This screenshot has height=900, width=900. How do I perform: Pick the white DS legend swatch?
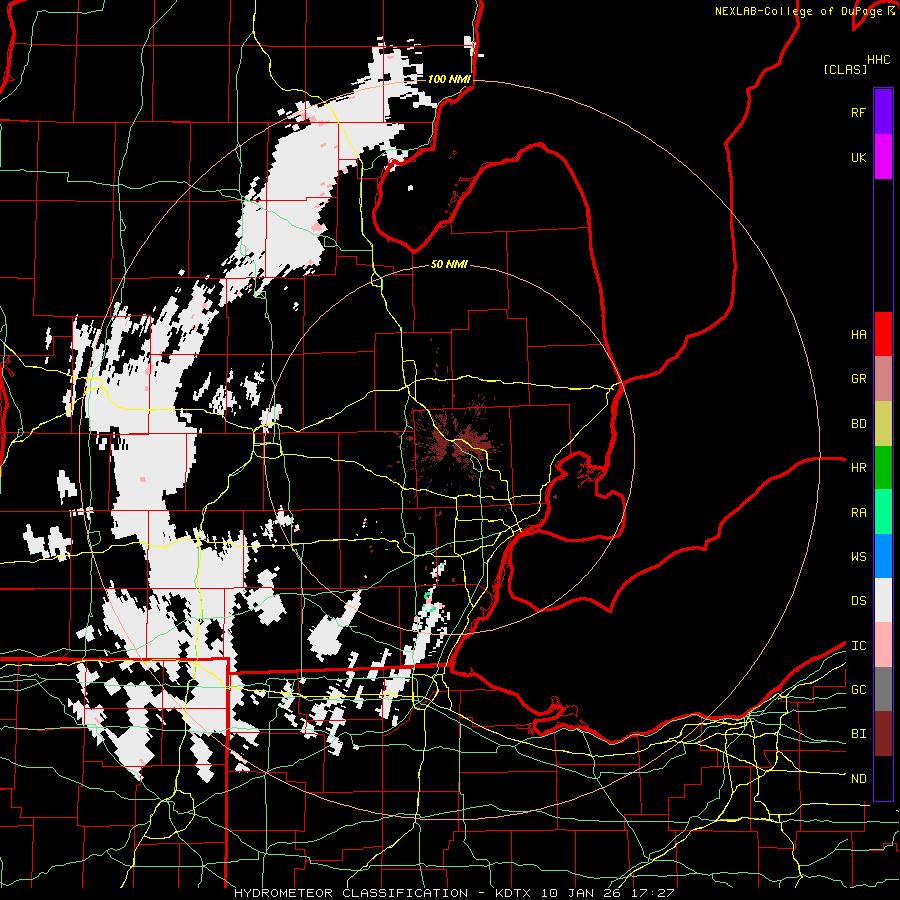pos(883,600)
